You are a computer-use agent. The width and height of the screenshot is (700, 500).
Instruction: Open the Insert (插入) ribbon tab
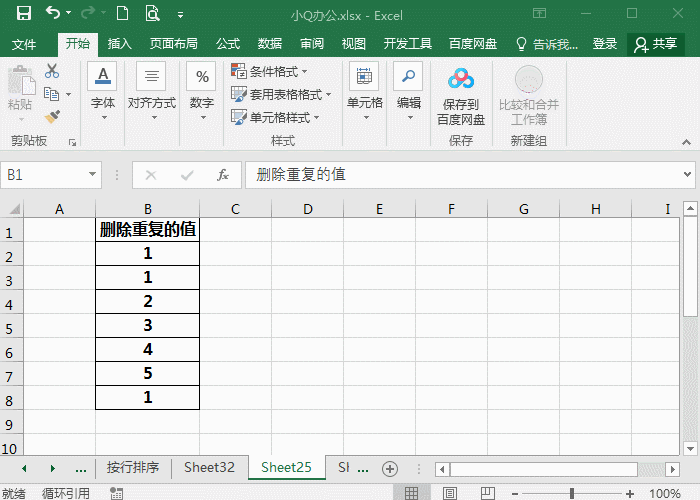[119, 44]
